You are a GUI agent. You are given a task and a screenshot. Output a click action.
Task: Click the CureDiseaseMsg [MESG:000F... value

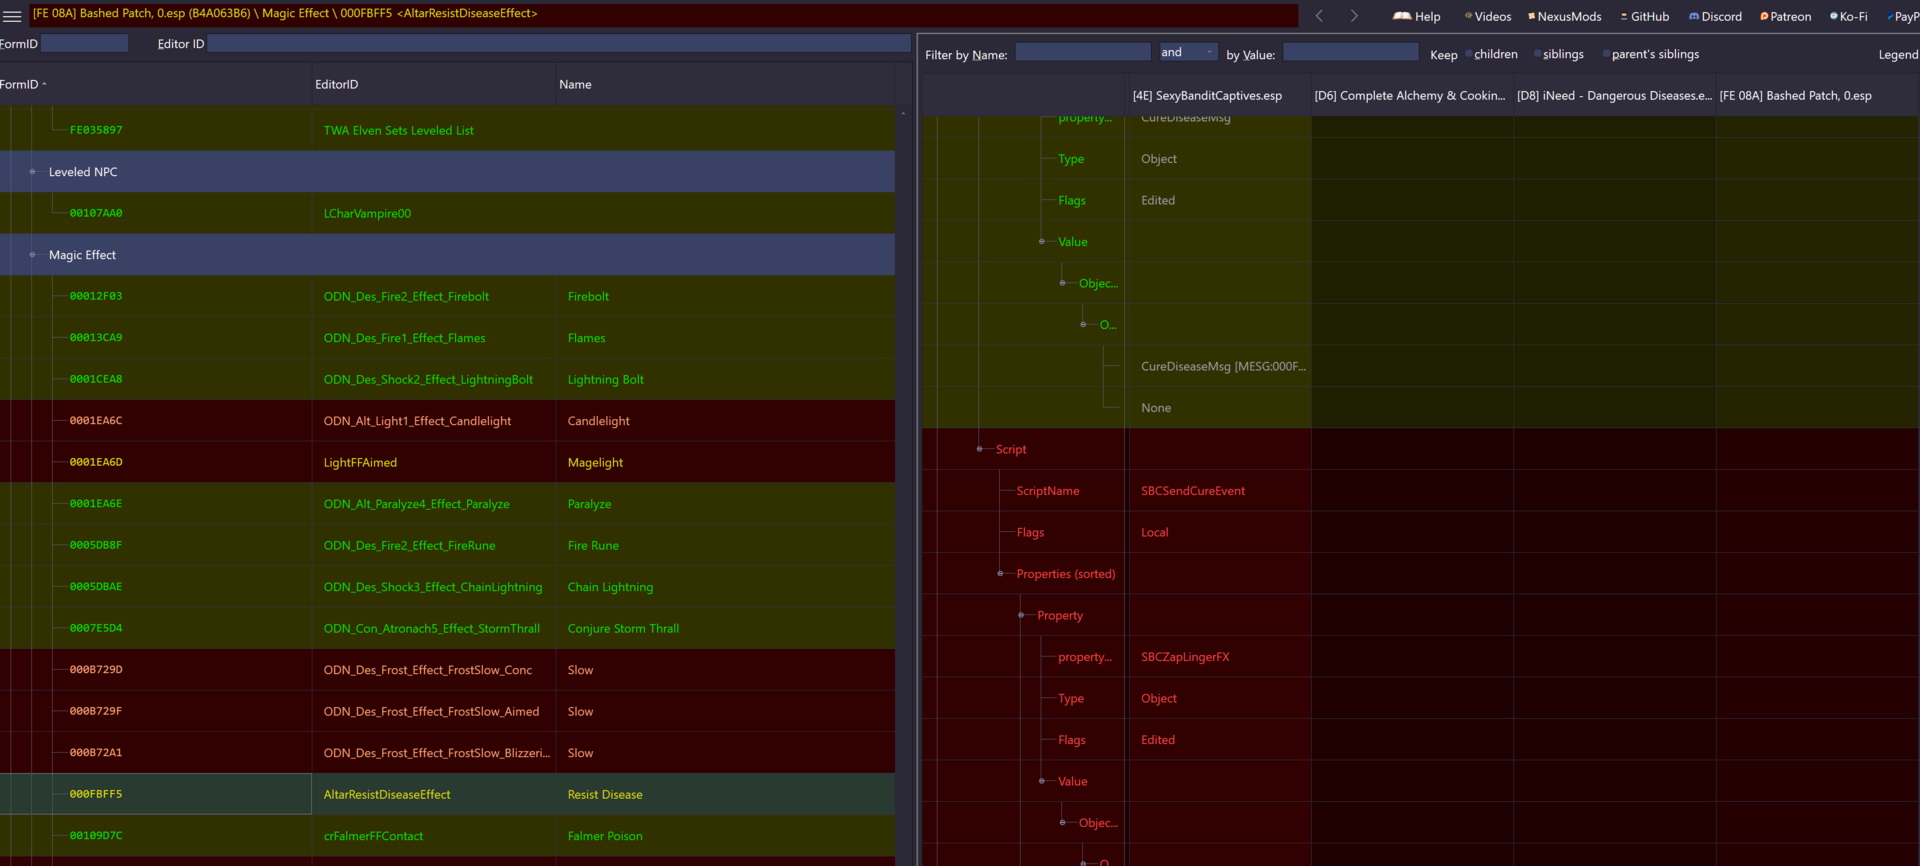click(x=1223, y=367)
